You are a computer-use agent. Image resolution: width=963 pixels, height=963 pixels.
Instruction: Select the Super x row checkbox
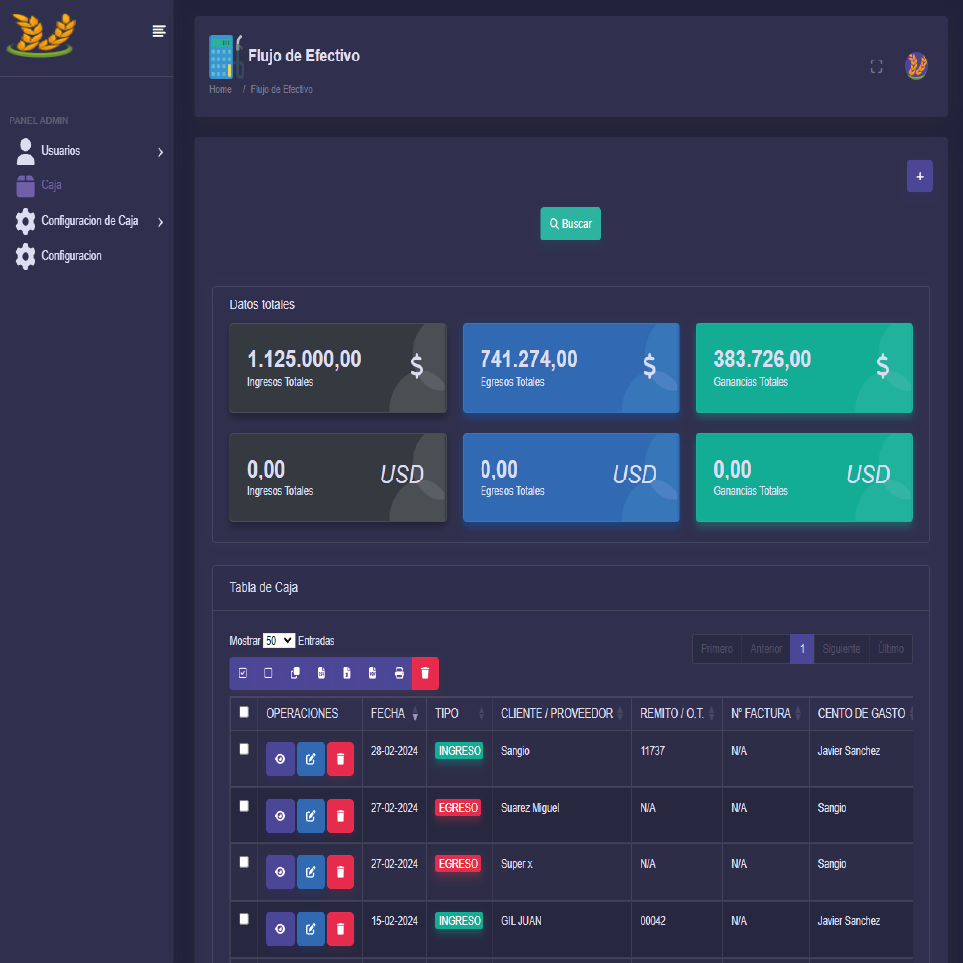(244, 861)
